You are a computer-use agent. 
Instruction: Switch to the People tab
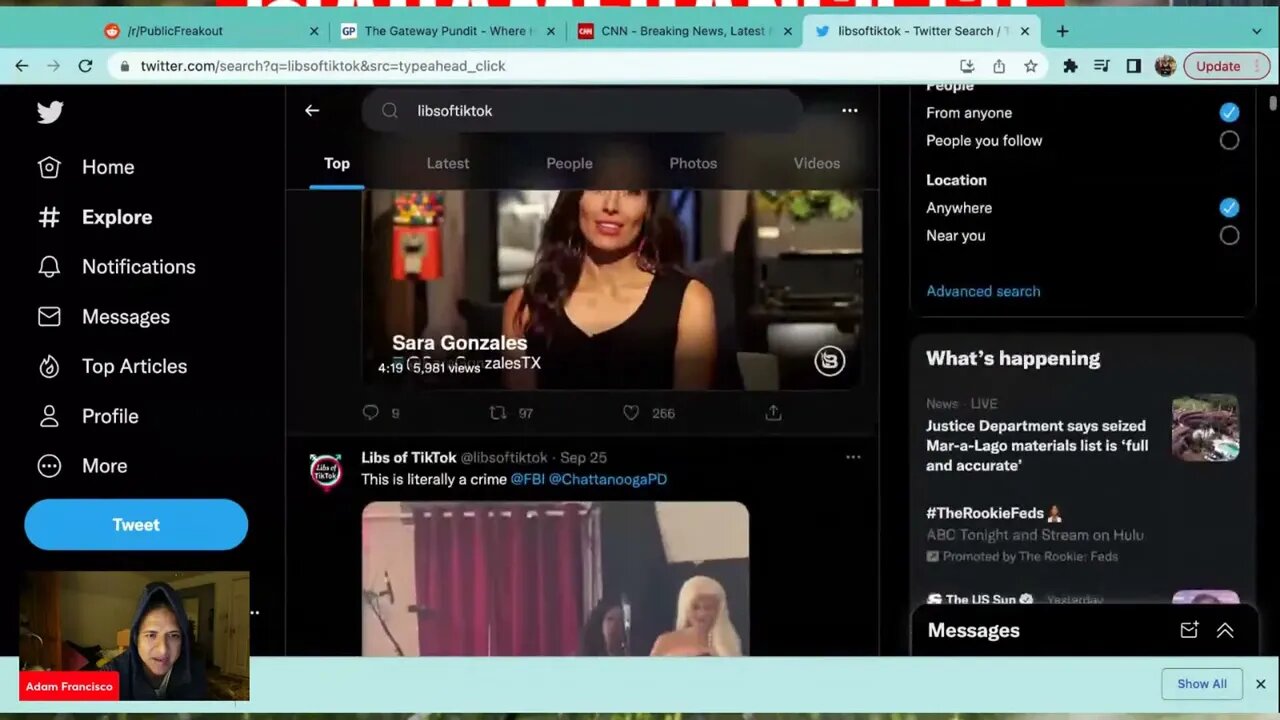(x=569, y=163)
